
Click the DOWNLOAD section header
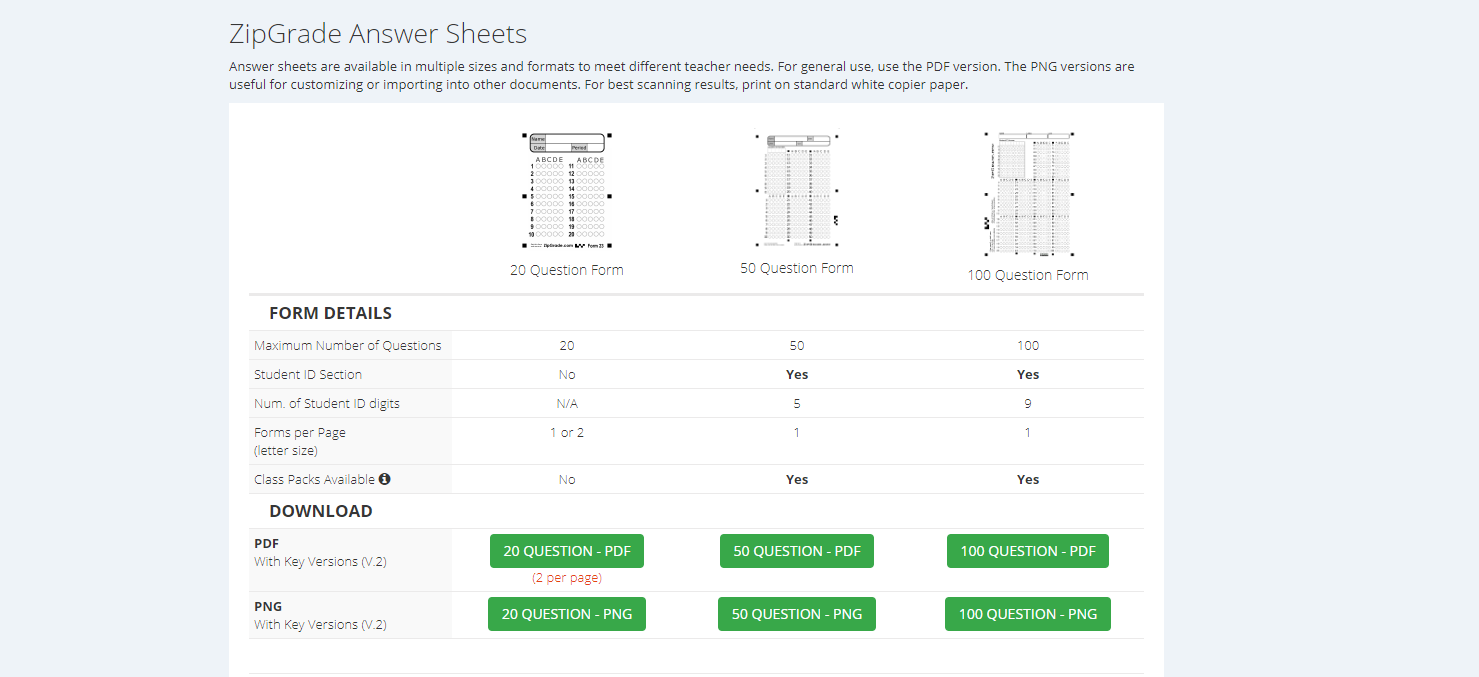(x=321, y=511)
